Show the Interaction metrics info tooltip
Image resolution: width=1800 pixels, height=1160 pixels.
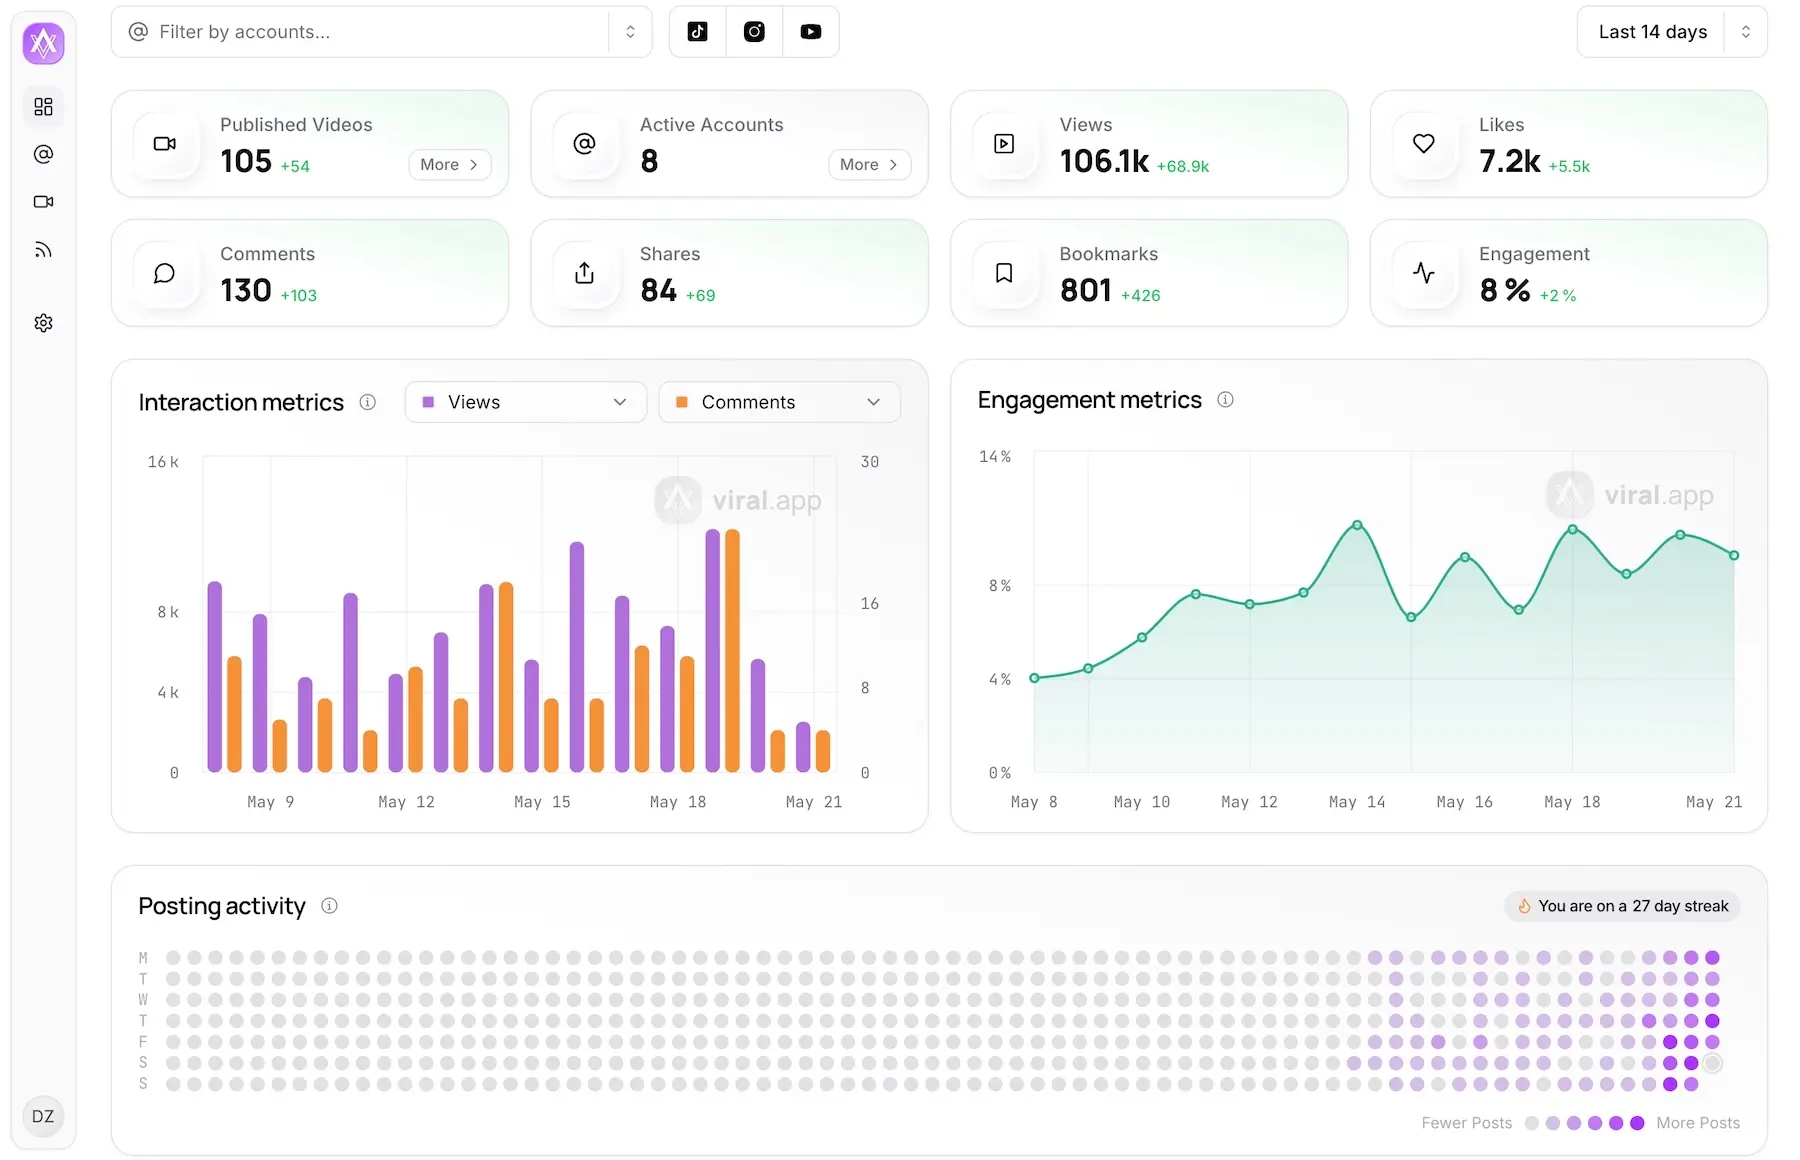tap(367, 402)
